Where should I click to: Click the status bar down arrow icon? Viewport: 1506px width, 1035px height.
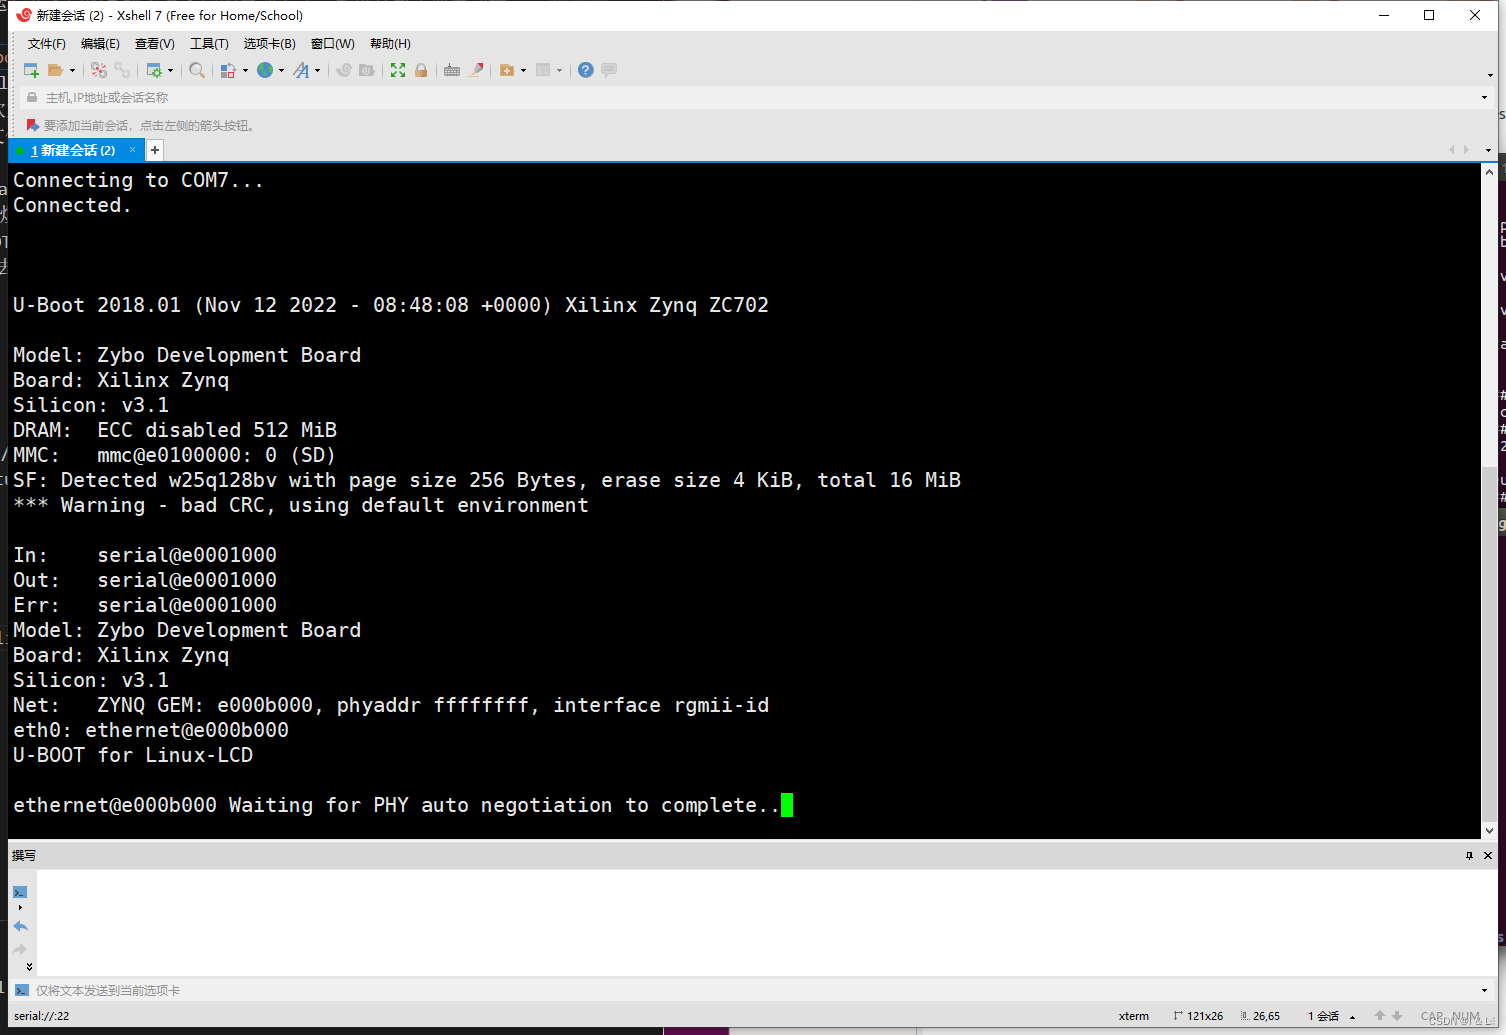[1397, 1016]
